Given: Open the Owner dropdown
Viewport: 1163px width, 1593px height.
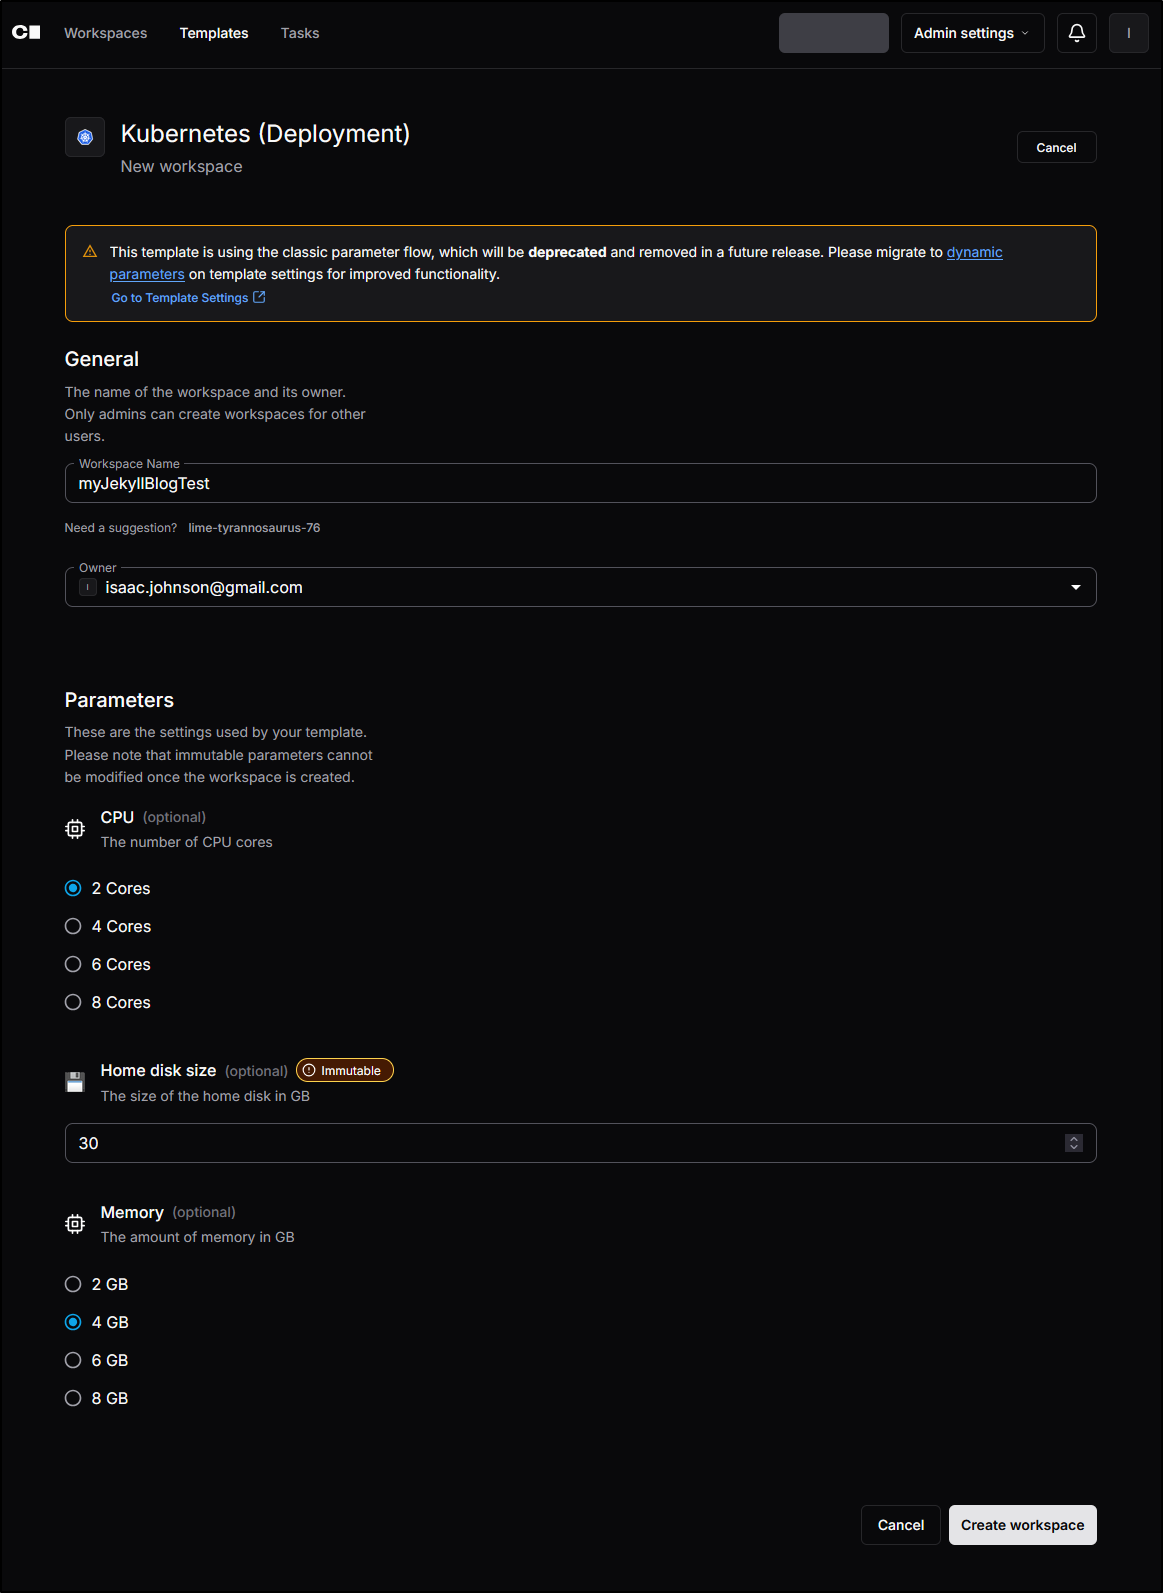Looking at the screenshot, I should pos(1075,587).
